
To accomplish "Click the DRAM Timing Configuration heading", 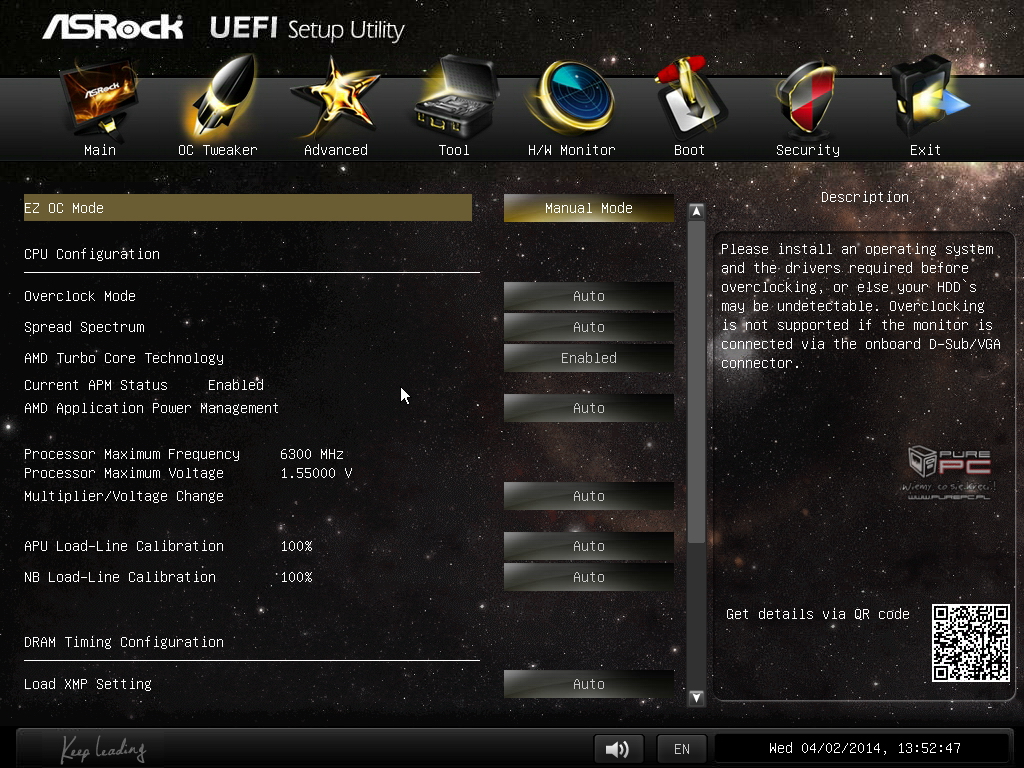I will tap(124, 643).
